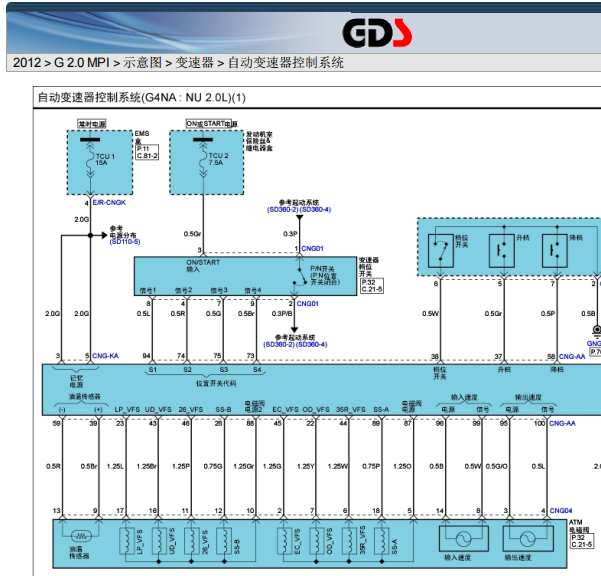Go to the 变速器 breadcrumb item
The image size is (601, 576).
point(194,62)
